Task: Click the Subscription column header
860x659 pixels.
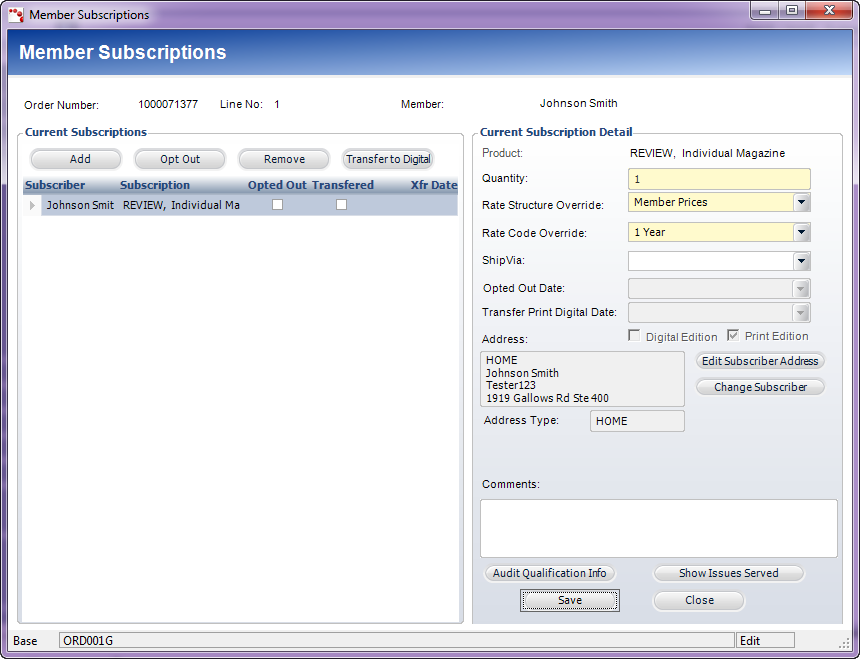Action: click(x=155, y=185)
